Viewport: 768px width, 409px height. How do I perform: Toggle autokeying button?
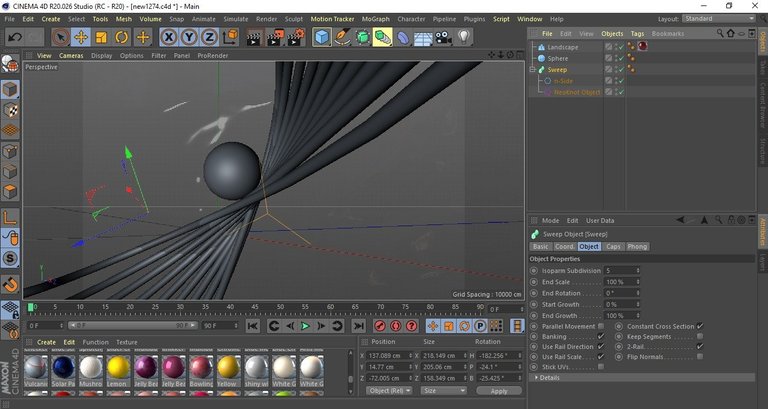[396, 326]
